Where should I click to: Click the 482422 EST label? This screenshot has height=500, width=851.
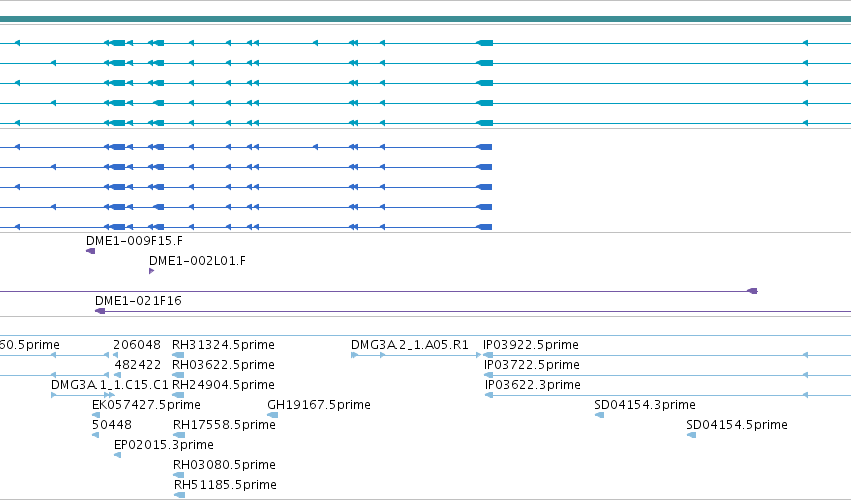[x=138, y=365]
